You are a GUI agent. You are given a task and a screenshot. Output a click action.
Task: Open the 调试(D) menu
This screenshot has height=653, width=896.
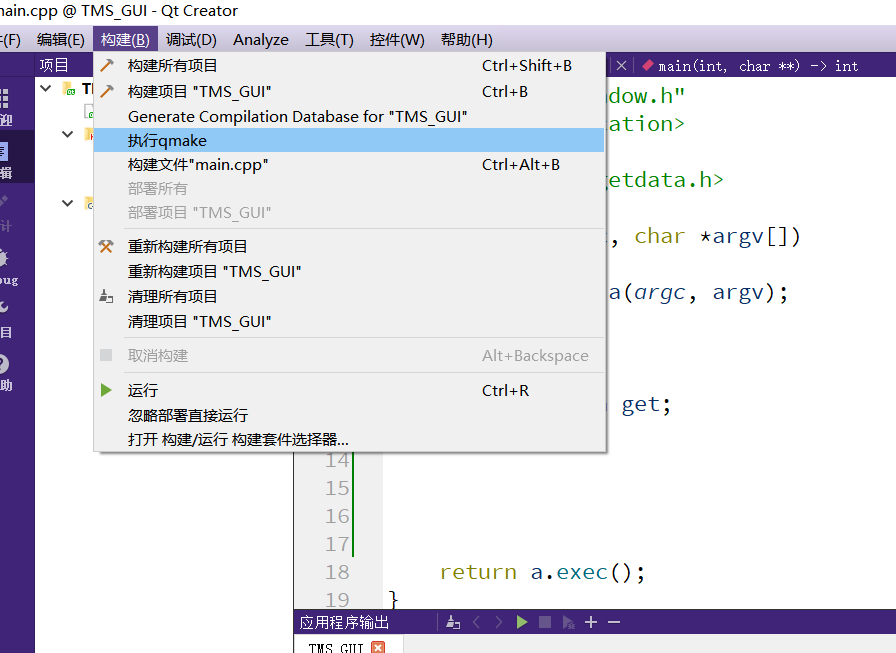click(190, 40)
